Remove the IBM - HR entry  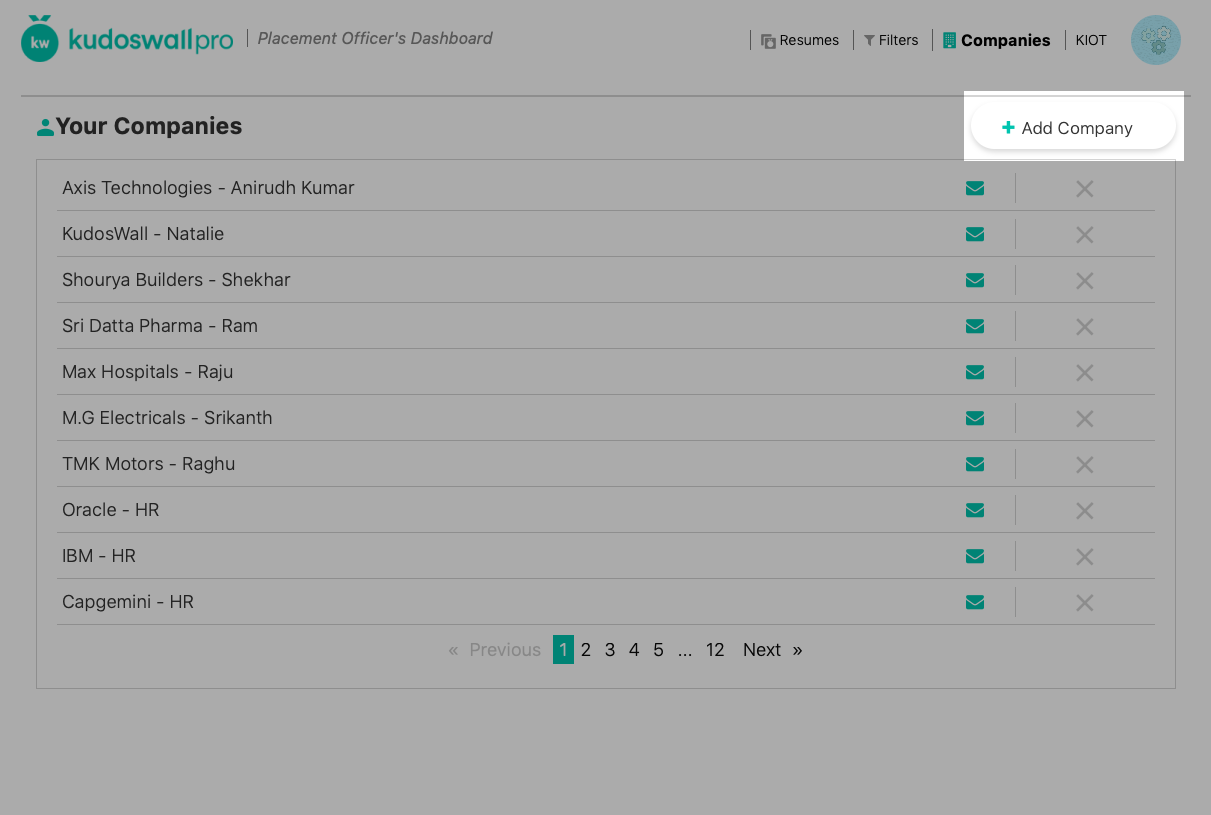(x=1084, y=556)
